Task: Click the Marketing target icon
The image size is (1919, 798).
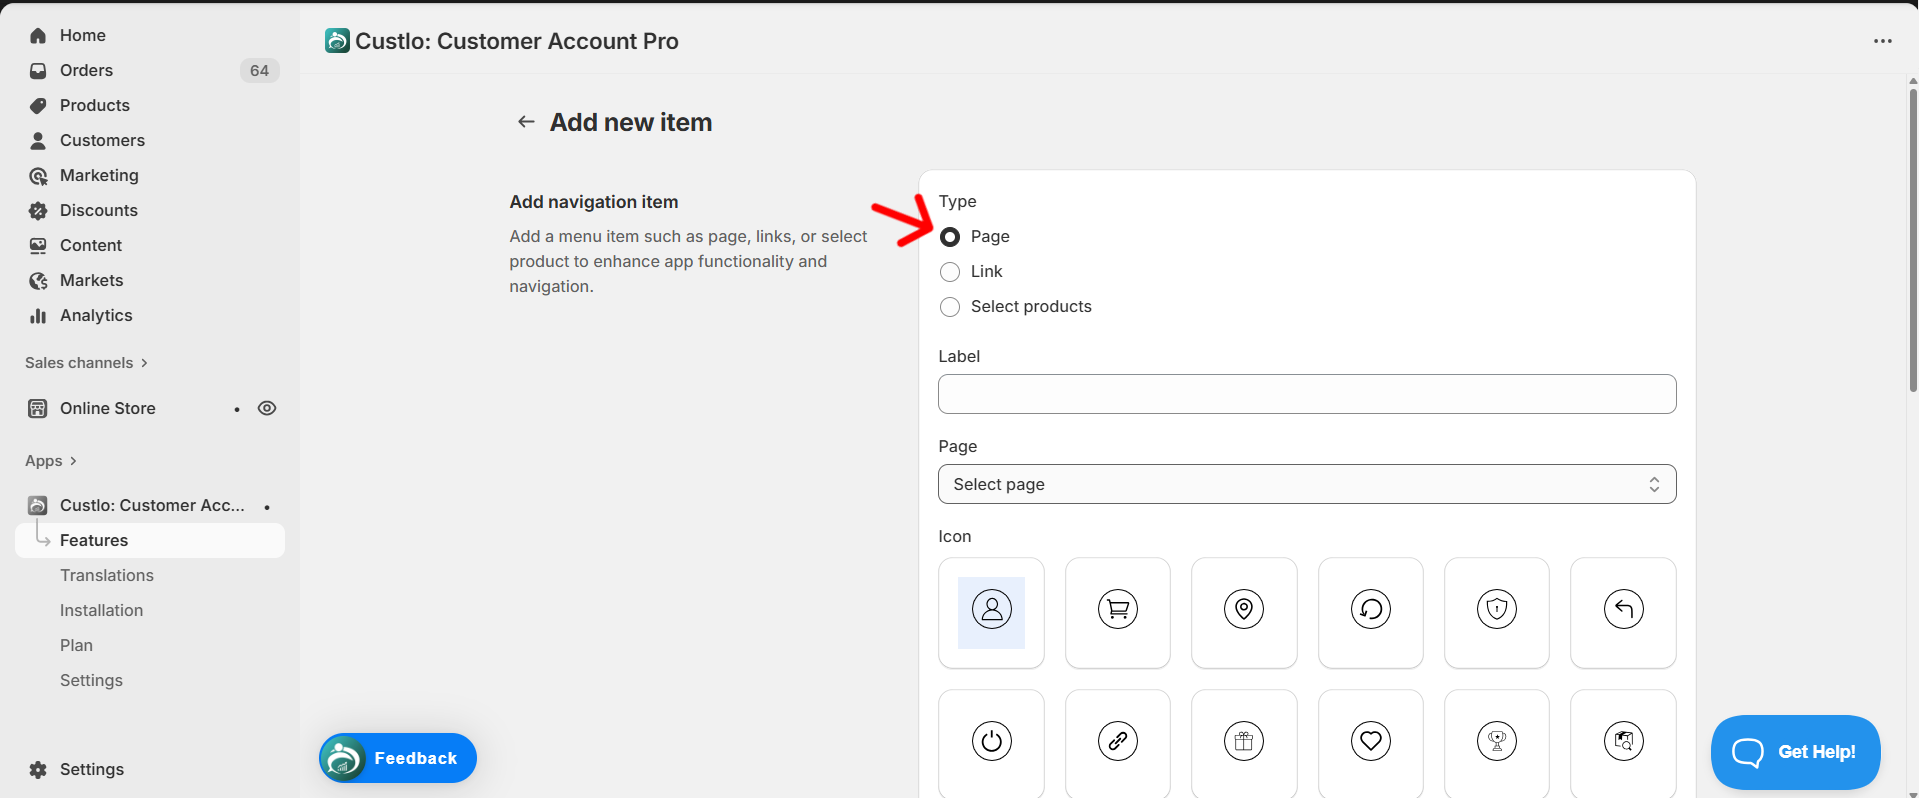Action: (x=38, y=176)
